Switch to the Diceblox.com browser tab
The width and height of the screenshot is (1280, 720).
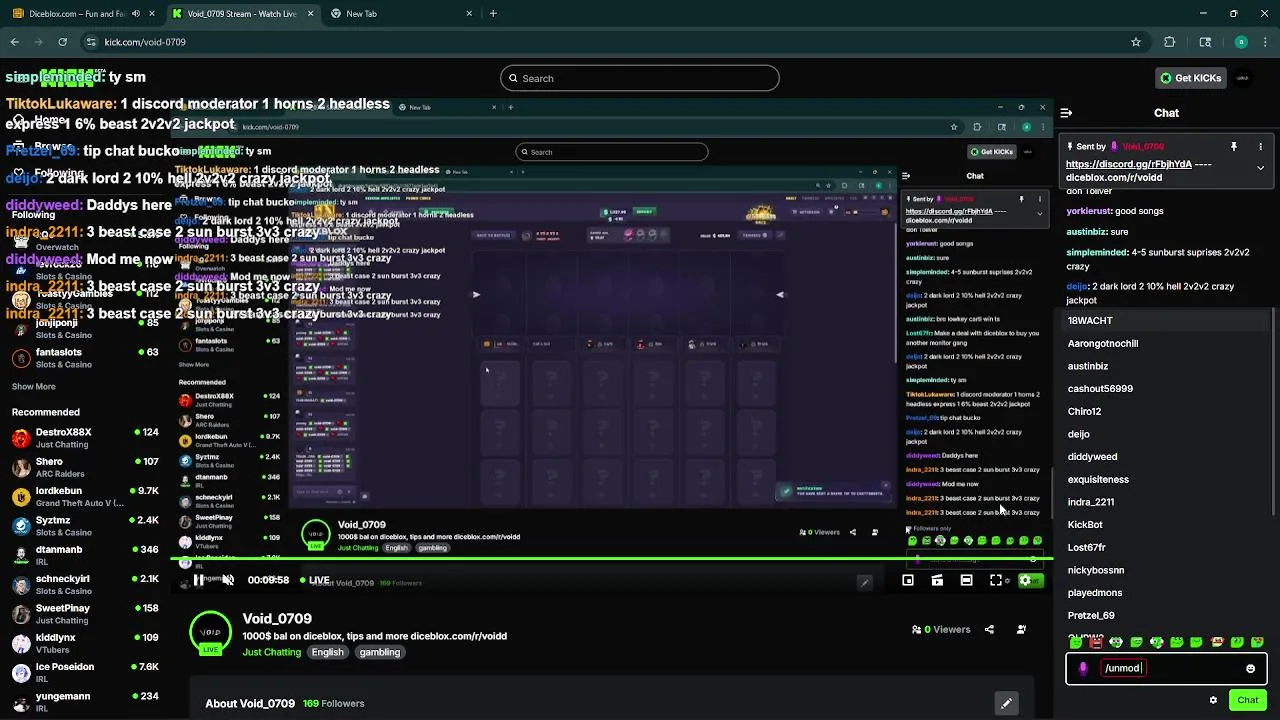click(x=84, y=14)
